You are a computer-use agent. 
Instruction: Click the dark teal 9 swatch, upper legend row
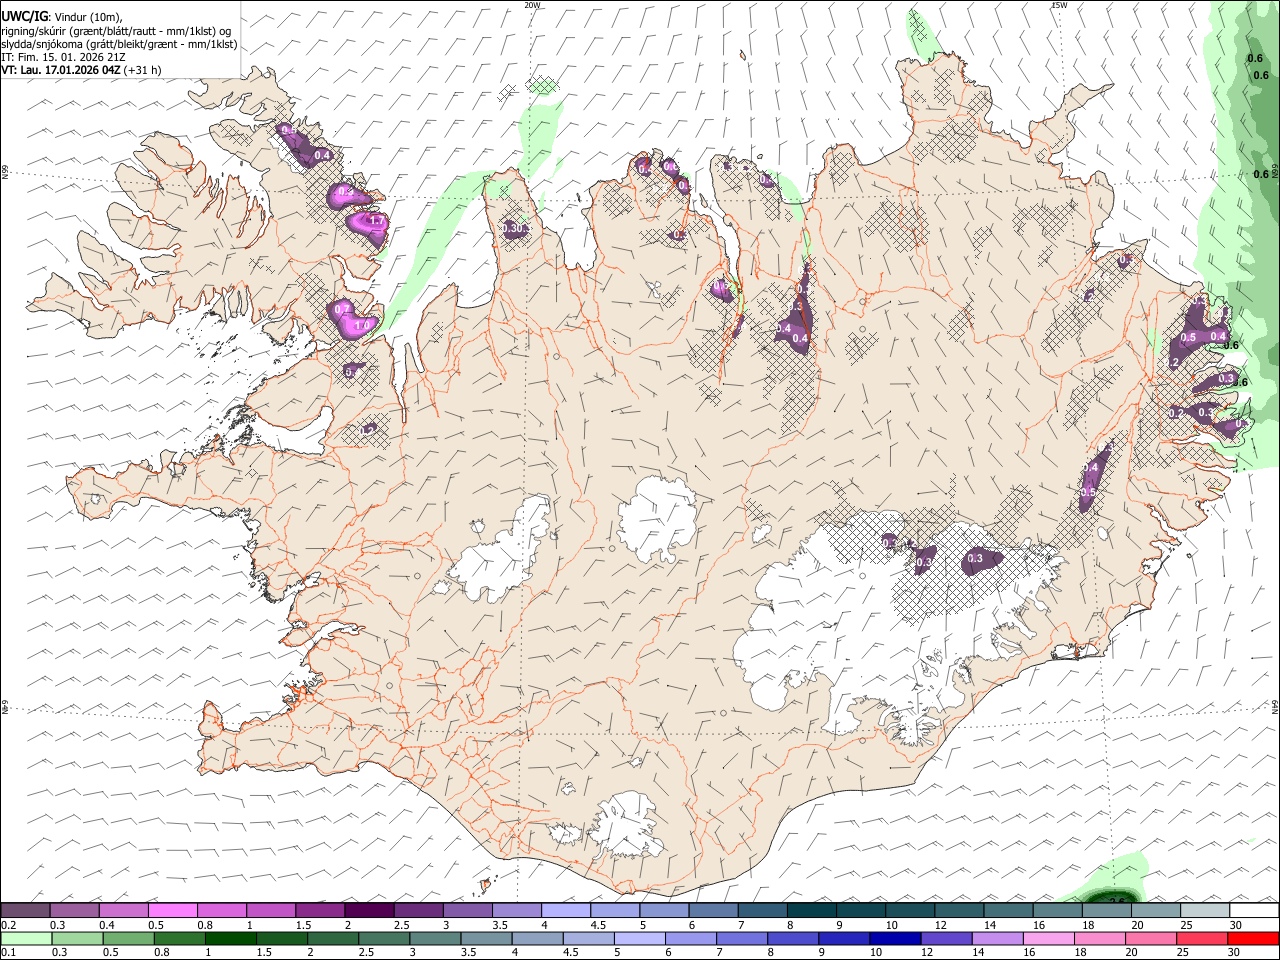click(861, 910)
